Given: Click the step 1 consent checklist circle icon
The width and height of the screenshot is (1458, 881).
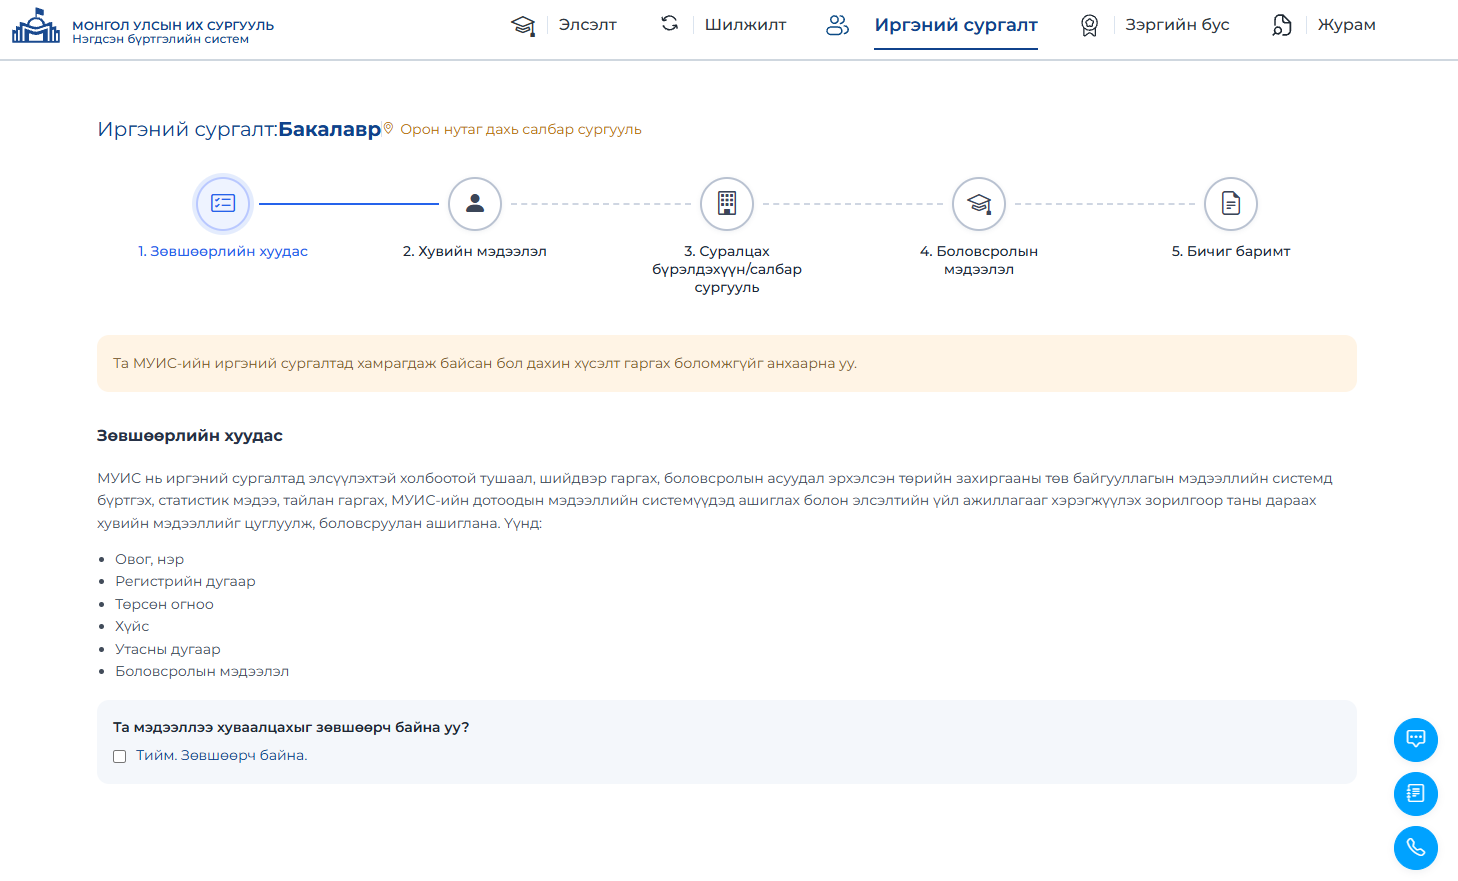Looking at the screenshot, I should (223, 204).
